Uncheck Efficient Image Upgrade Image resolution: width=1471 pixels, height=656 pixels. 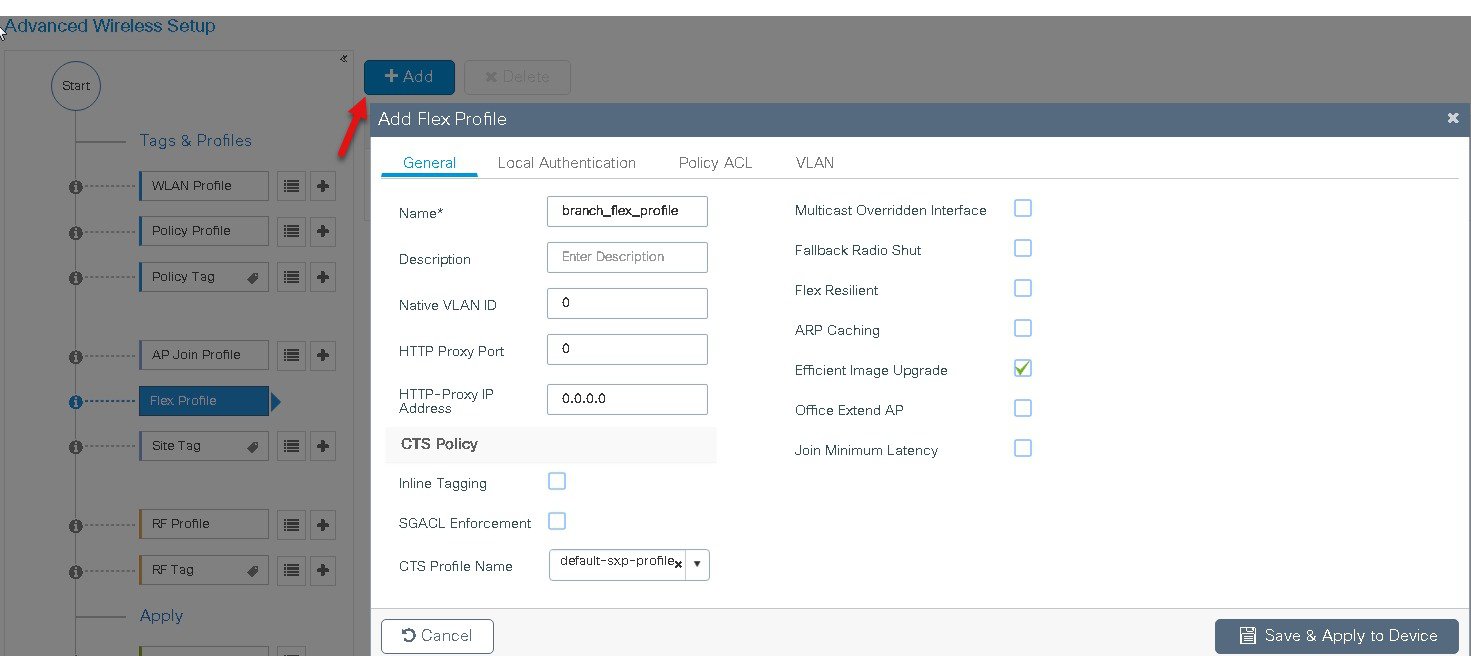pyautogui.click(x=1022, y=368)
